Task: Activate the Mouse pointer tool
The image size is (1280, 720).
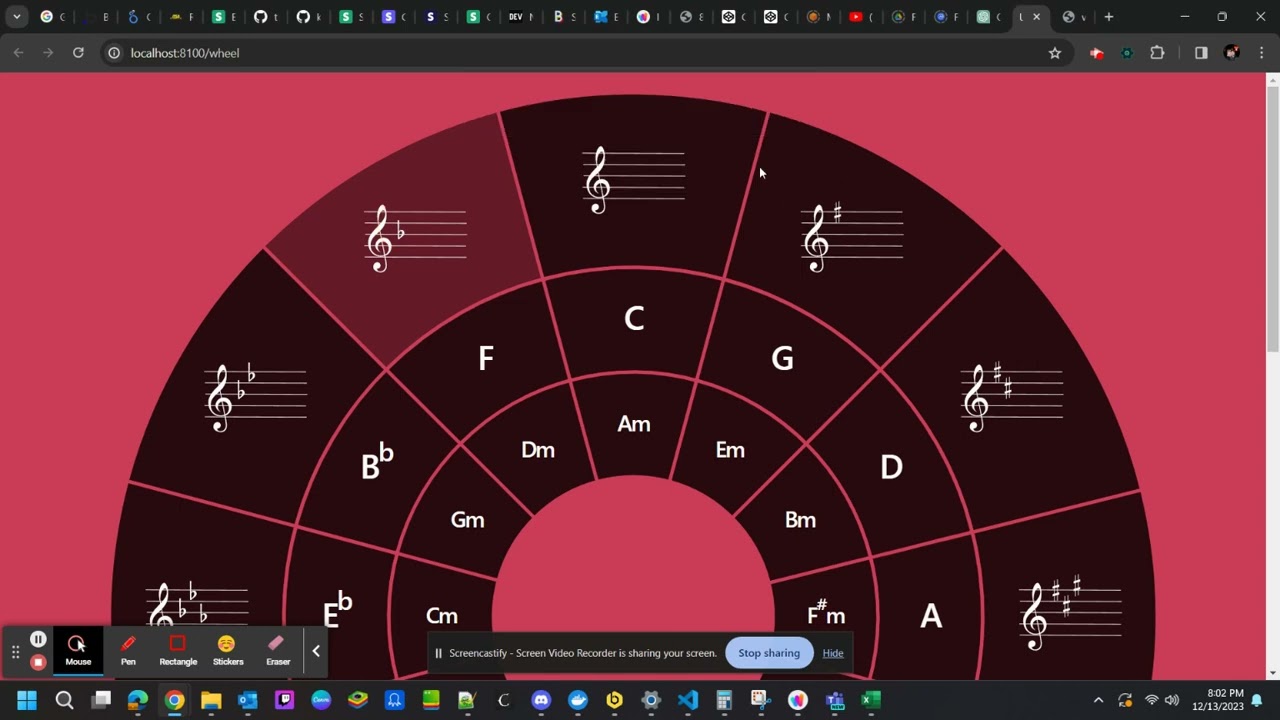Action: click(x=78, y=650)
